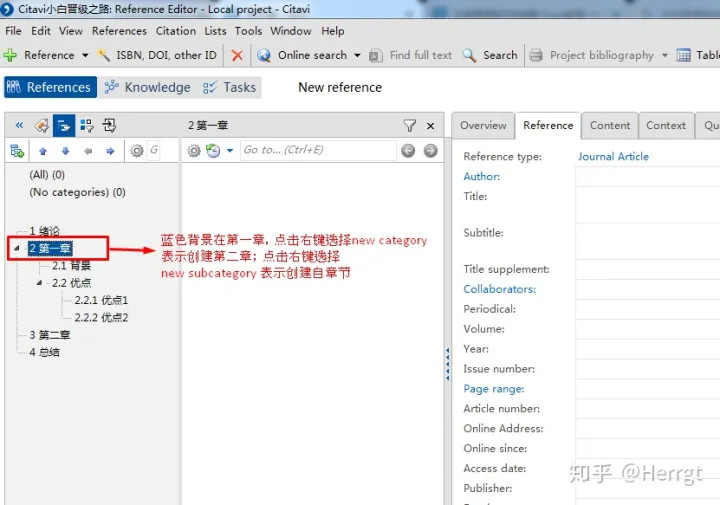720x505 pixels.
Task: Open the Context tab
Action: tap(666, 125)
